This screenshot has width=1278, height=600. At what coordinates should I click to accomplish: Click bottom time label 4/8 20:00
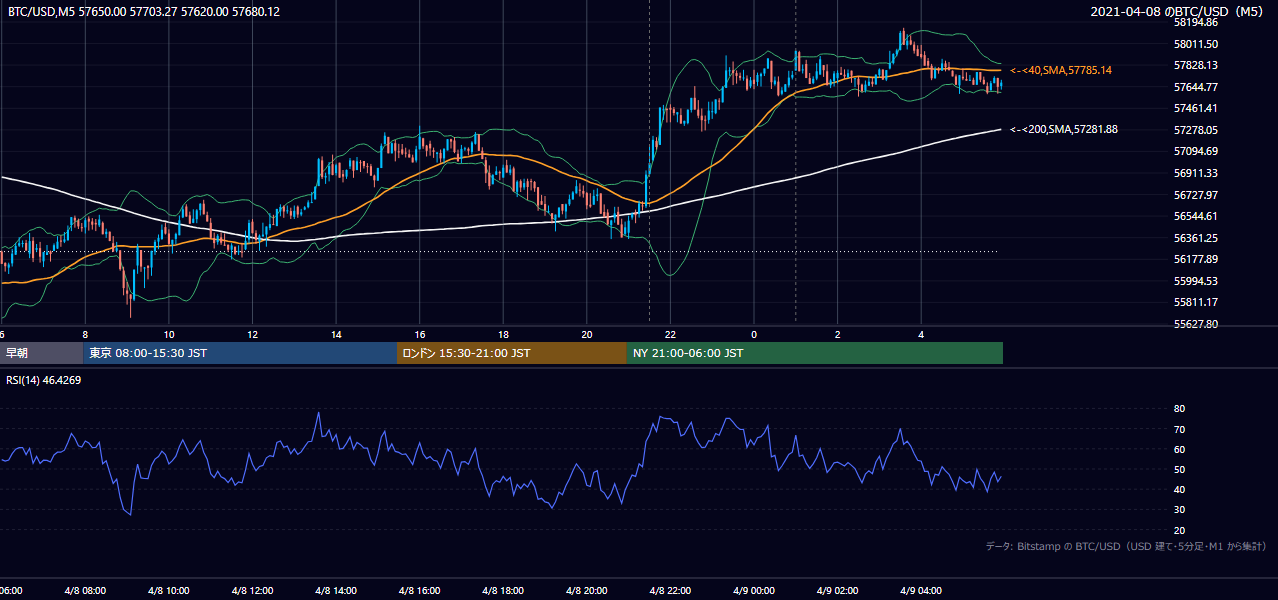(x=587, y=591)
